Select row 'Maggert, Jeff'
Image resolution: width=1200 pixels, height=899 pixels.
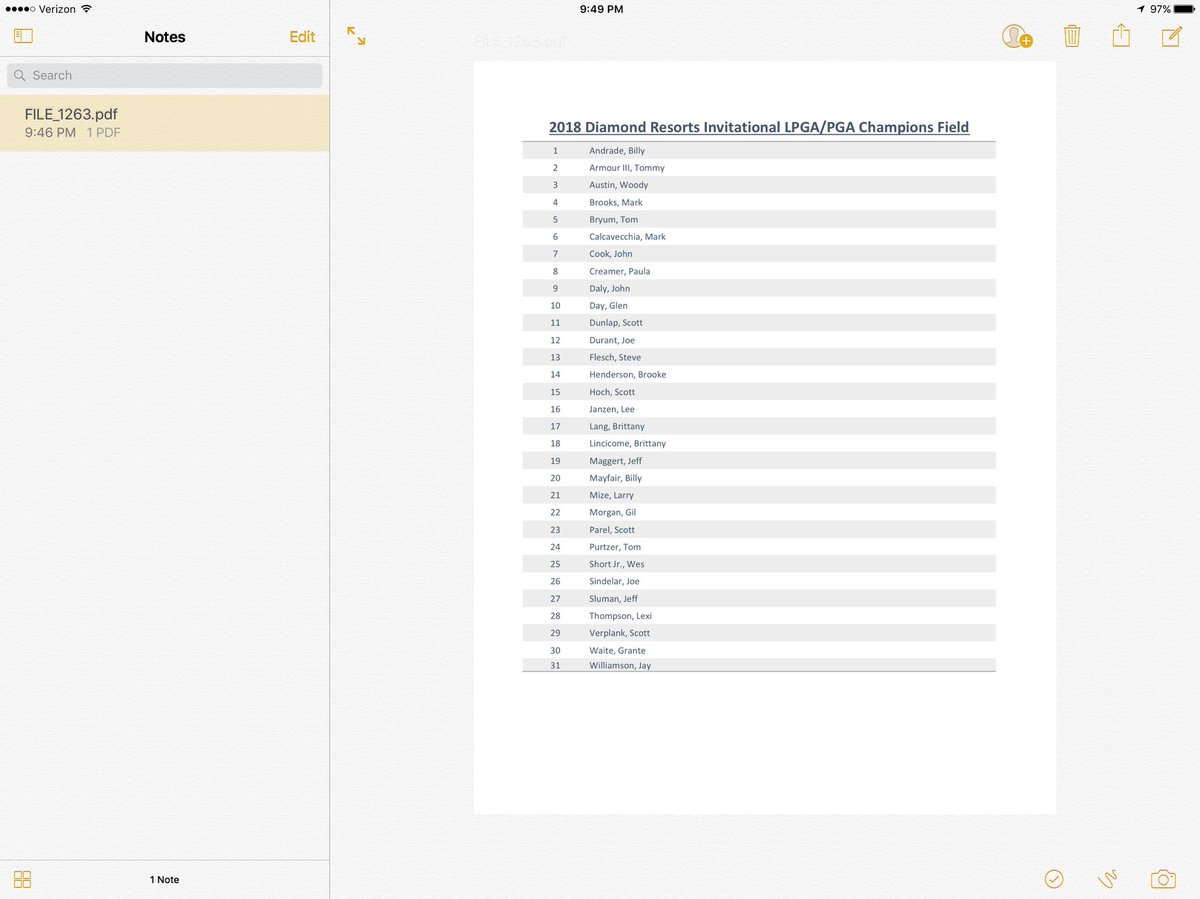coord(759,461)
